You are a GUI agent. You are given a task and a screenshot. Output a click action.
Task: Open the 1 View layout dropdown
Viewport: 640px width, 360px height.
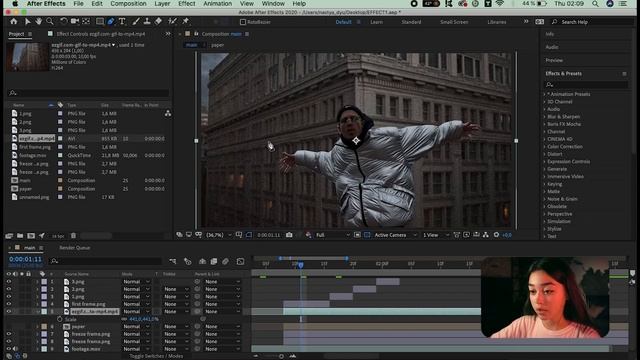click(x=436, y=235)
